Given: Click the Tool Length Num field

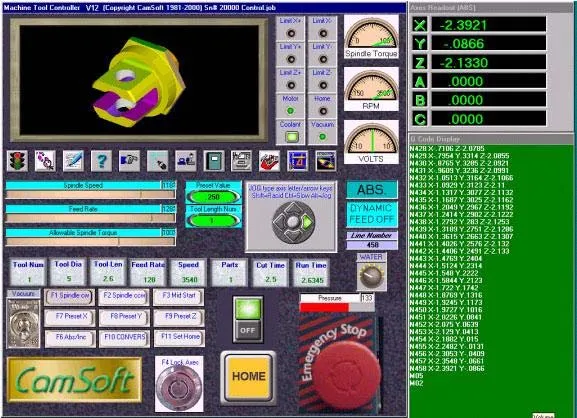Looking at the screenshot, I should click(213, 220).
